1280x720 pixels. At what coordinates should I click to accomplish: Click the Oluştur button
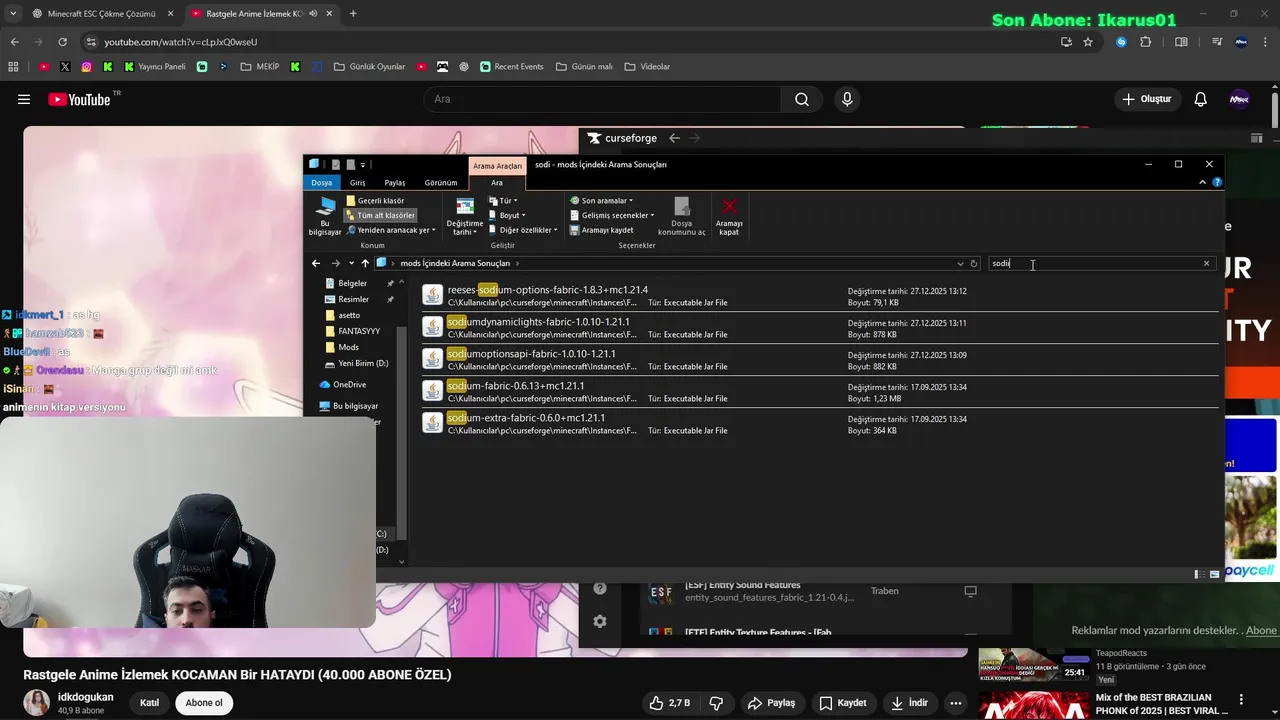coord(1146,99)
